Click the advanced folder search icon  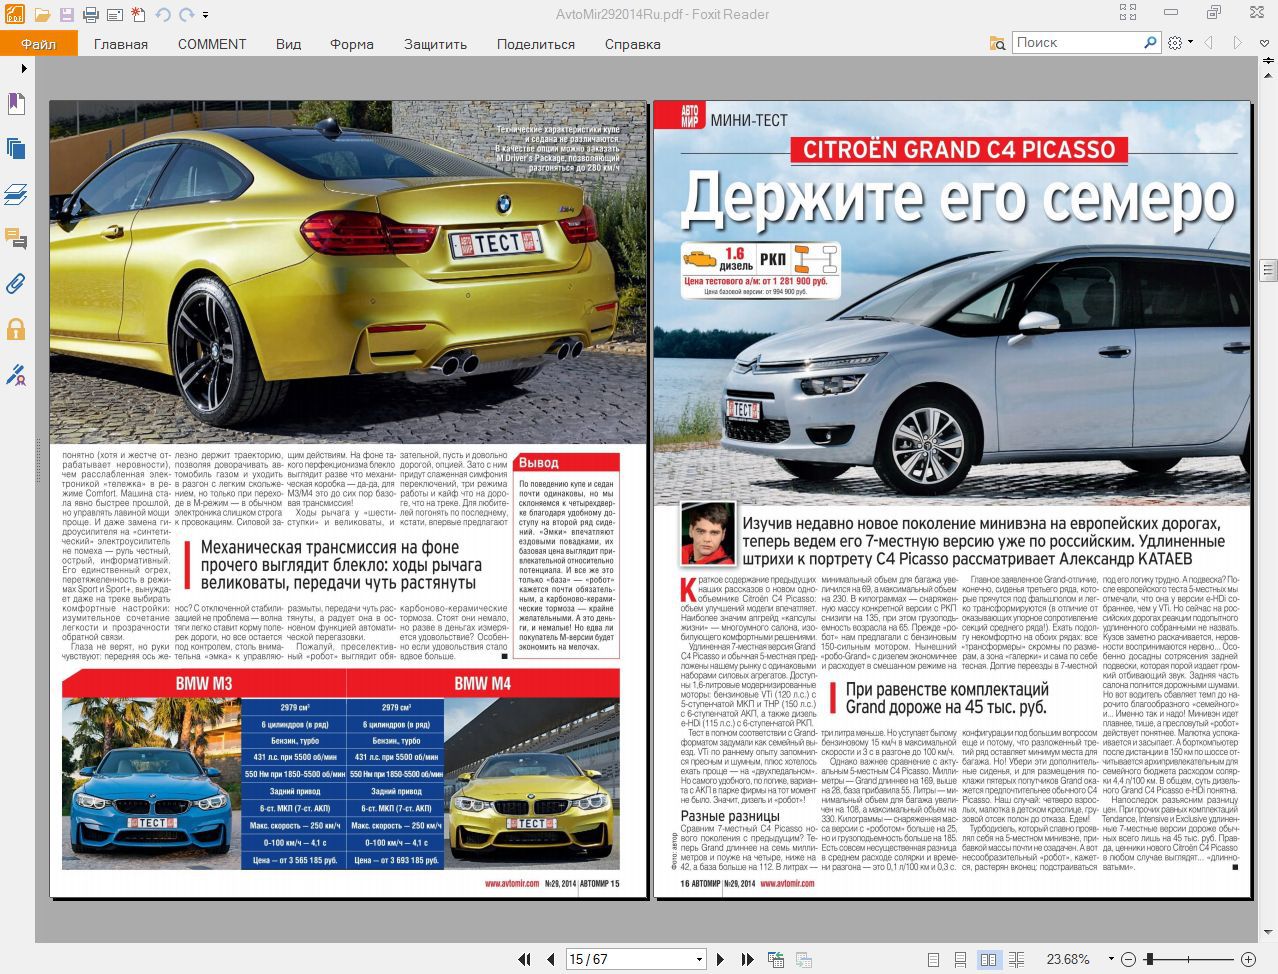tap(997, 43)
